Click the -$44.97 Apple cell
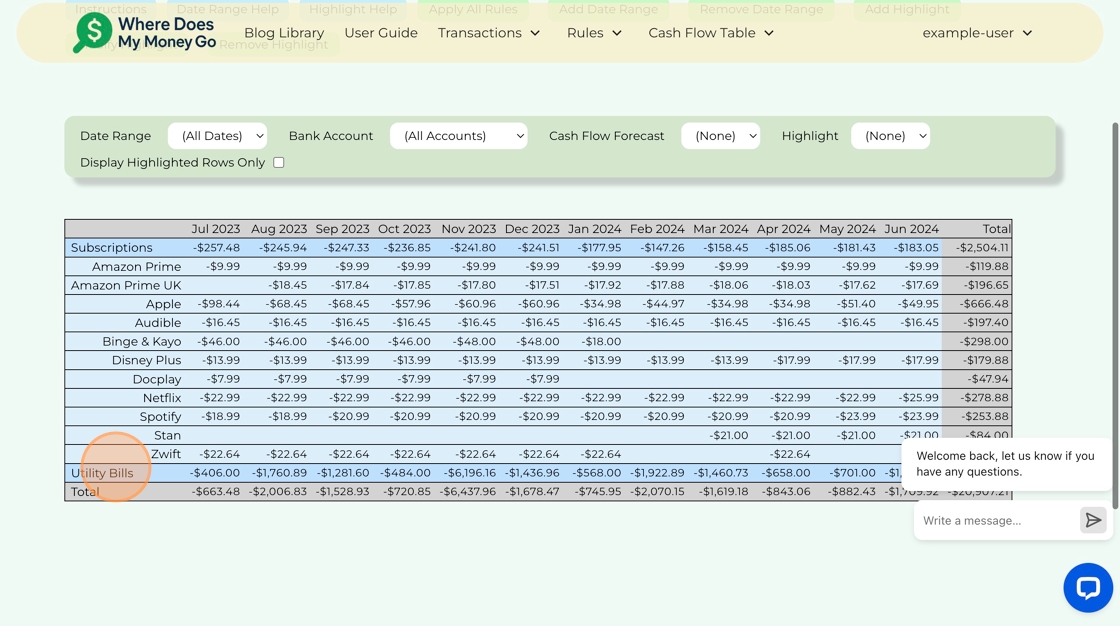The height and width of the screenshot is (626, 1120). (x=664, y=304)
